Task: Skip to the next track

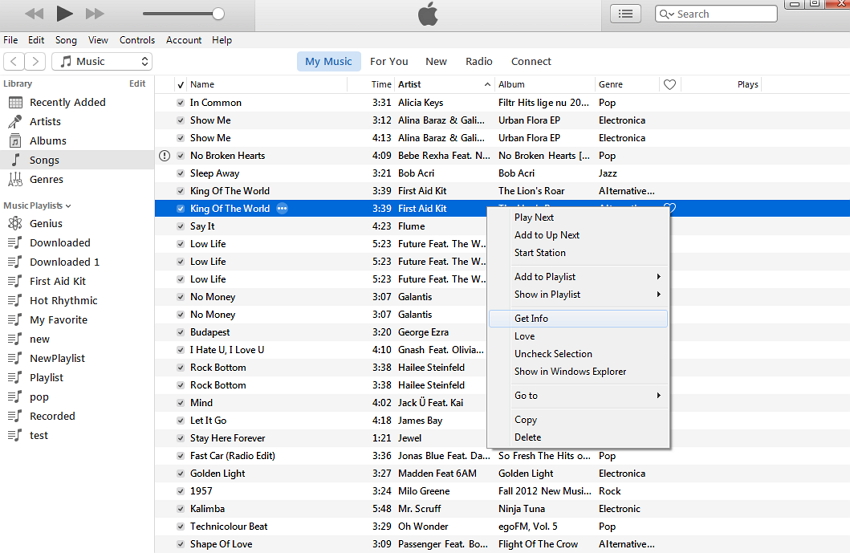Action: [x=95, y=13]
